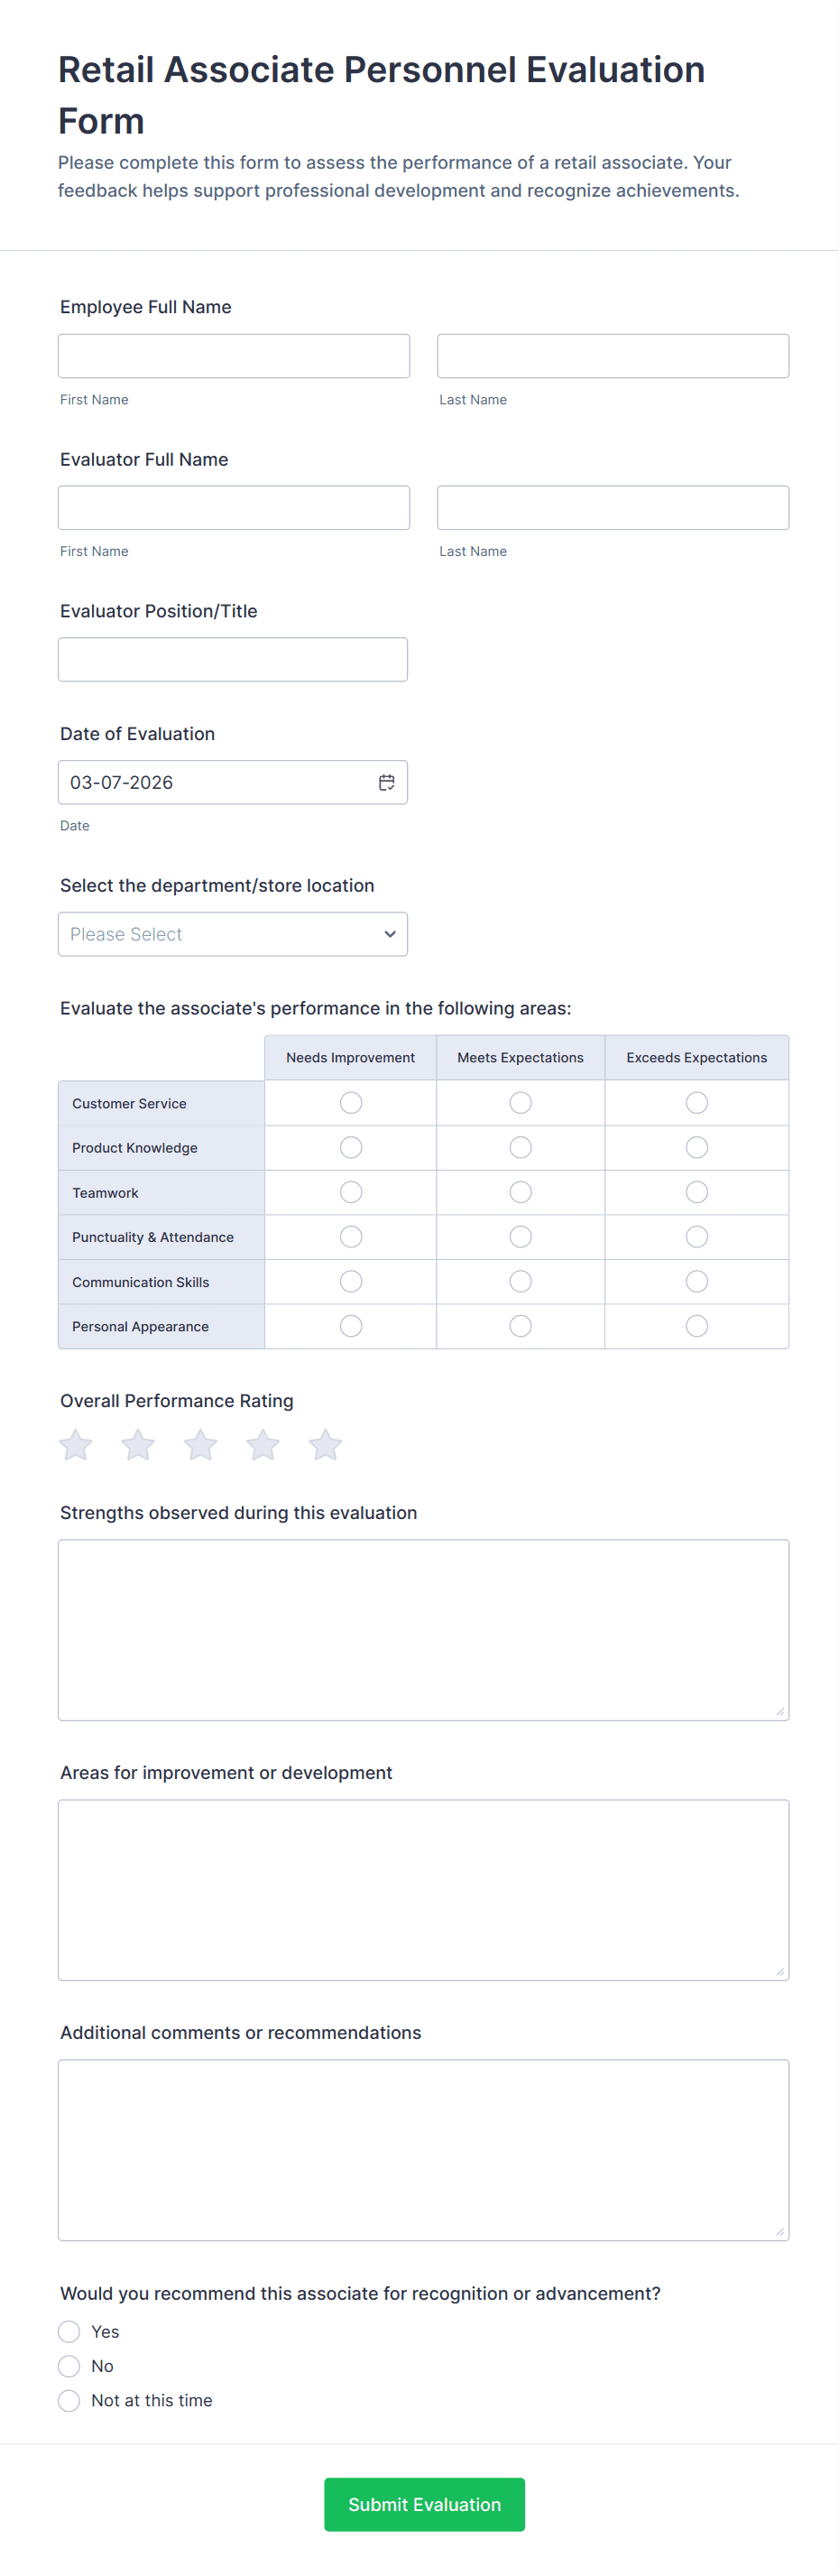Click the Evaluator Position/Title input

[x=233, y=660]
